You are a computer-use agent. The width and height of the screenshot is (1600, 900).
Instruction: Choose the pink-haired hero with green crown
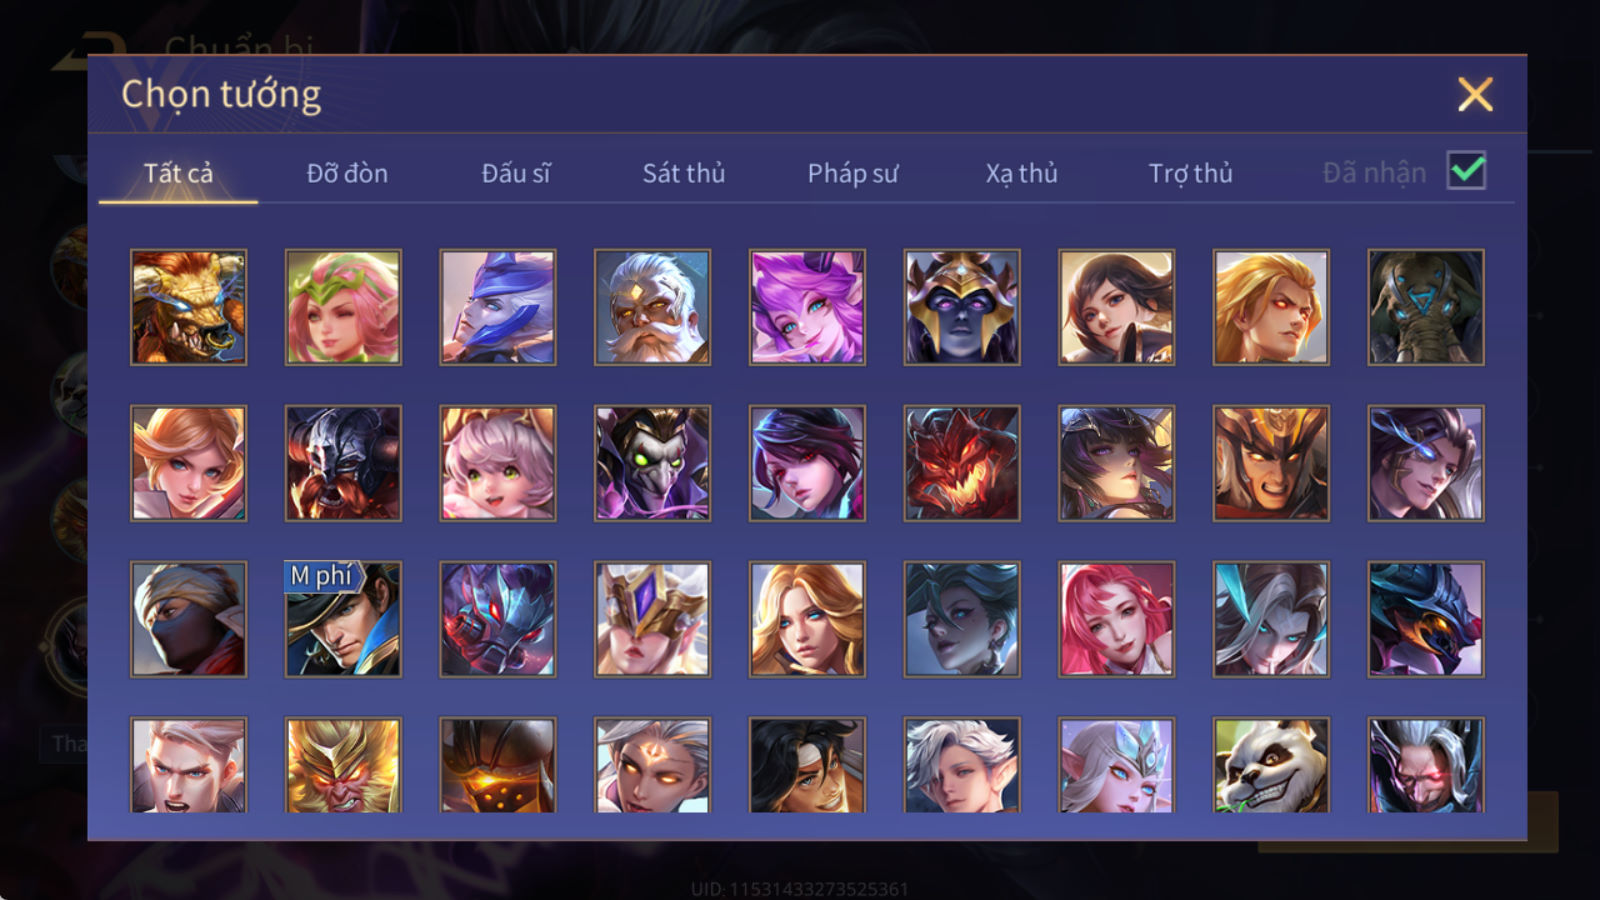(x=343, y=307)
